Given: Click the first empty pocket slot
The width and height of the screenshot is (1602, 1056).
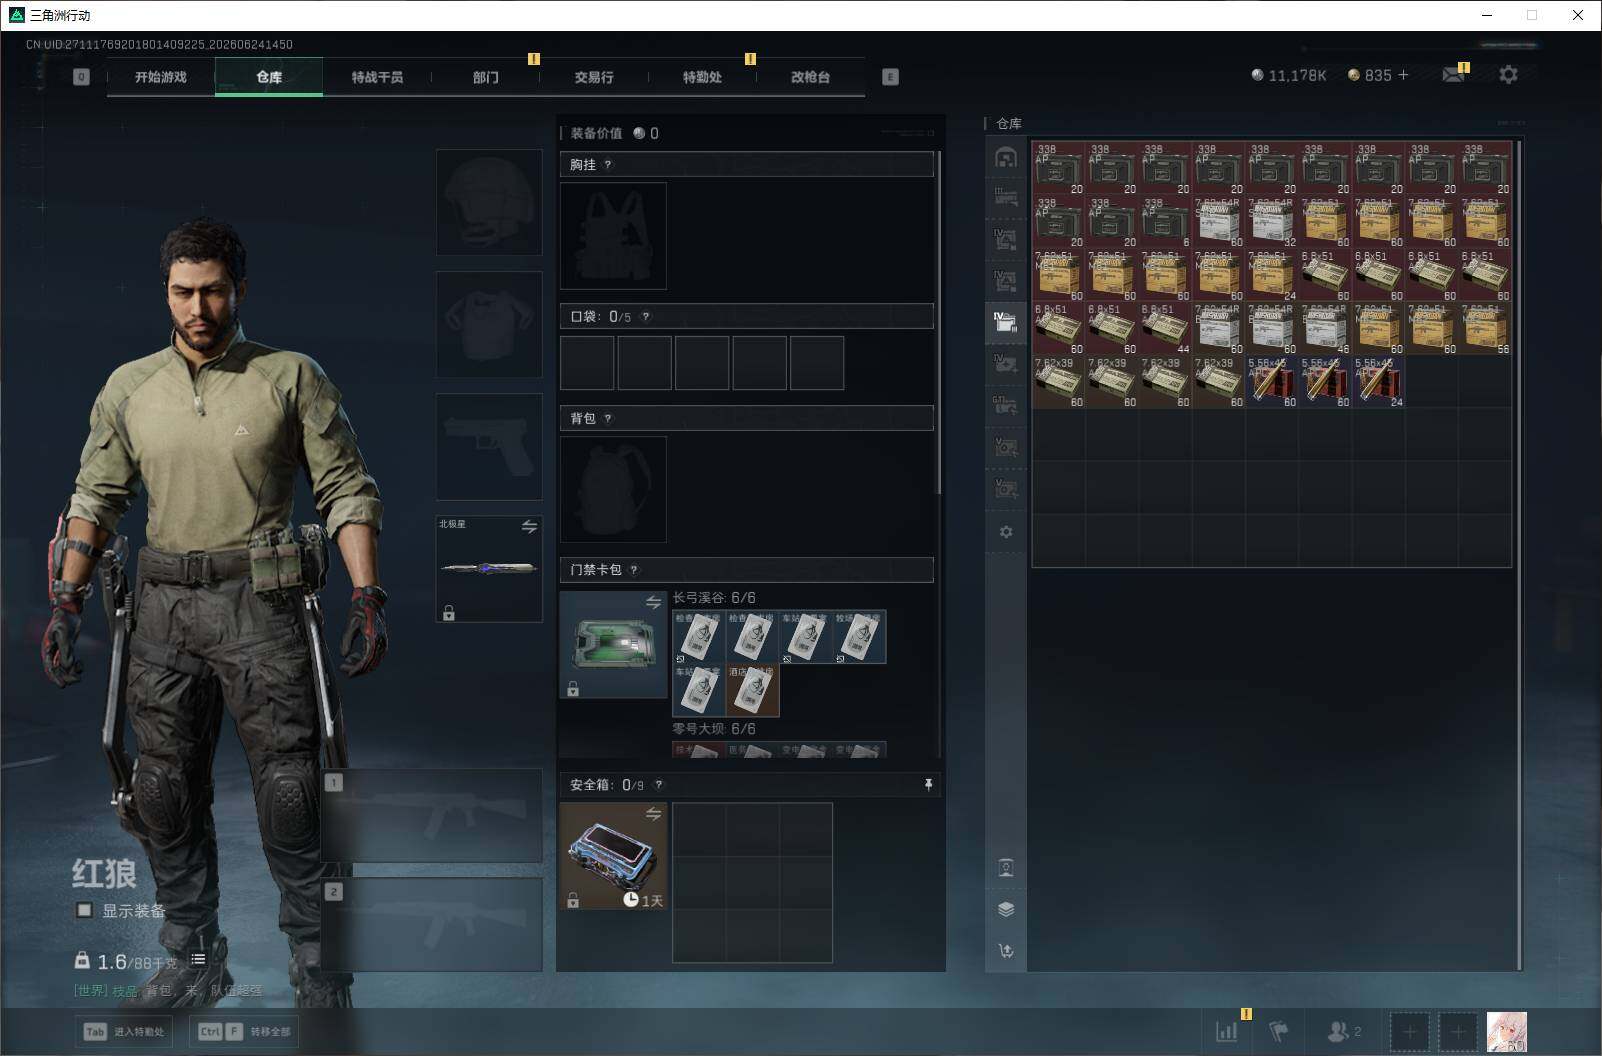Looking at the screenshot, I should coord(587,363).
